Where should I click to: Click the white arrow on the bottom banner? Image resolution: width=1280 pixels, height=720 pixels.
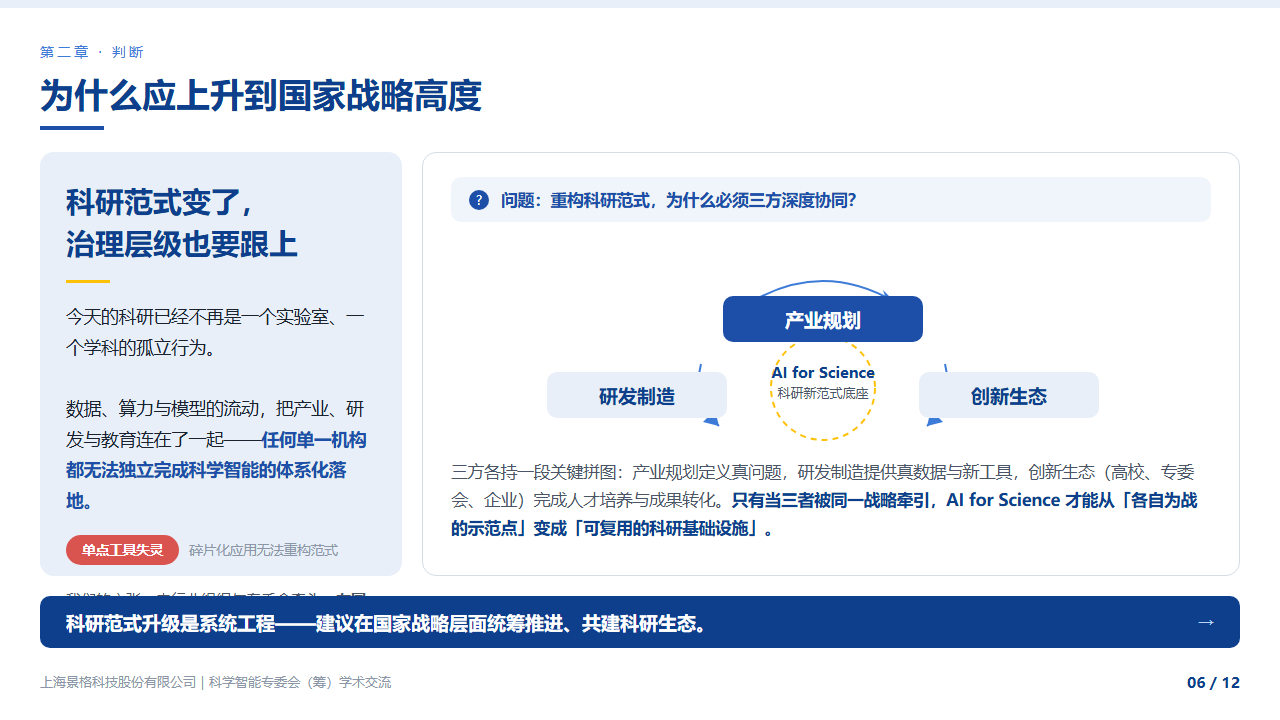click(1205, 622)
